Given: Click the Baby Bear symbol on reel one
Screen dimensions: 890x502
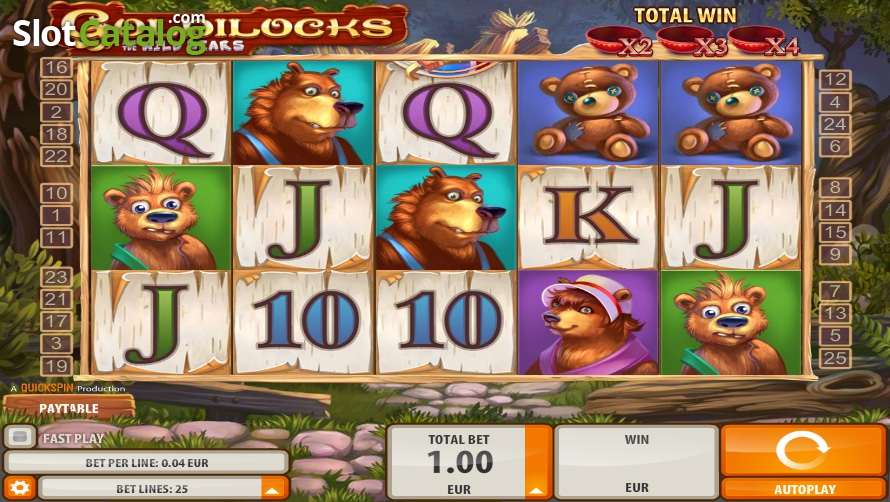Looking at the screenshot, I should [x=161, y=217].
